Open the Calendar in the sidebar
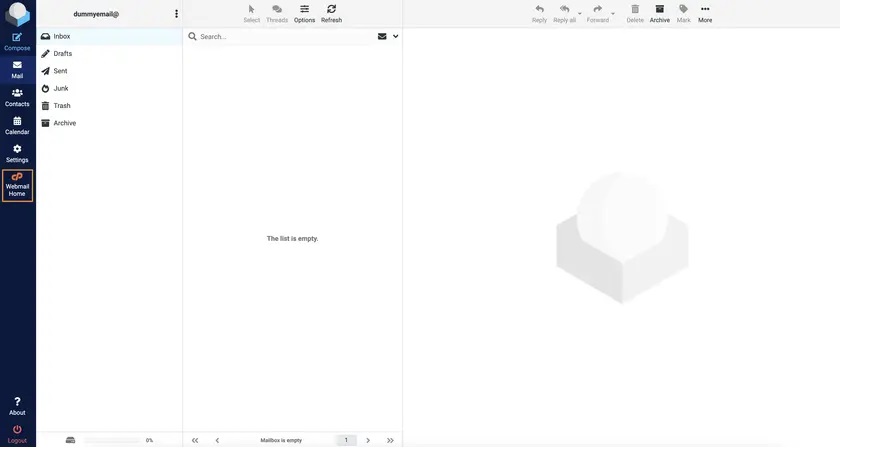The image size is (884, 450). (x=17, y=124)
